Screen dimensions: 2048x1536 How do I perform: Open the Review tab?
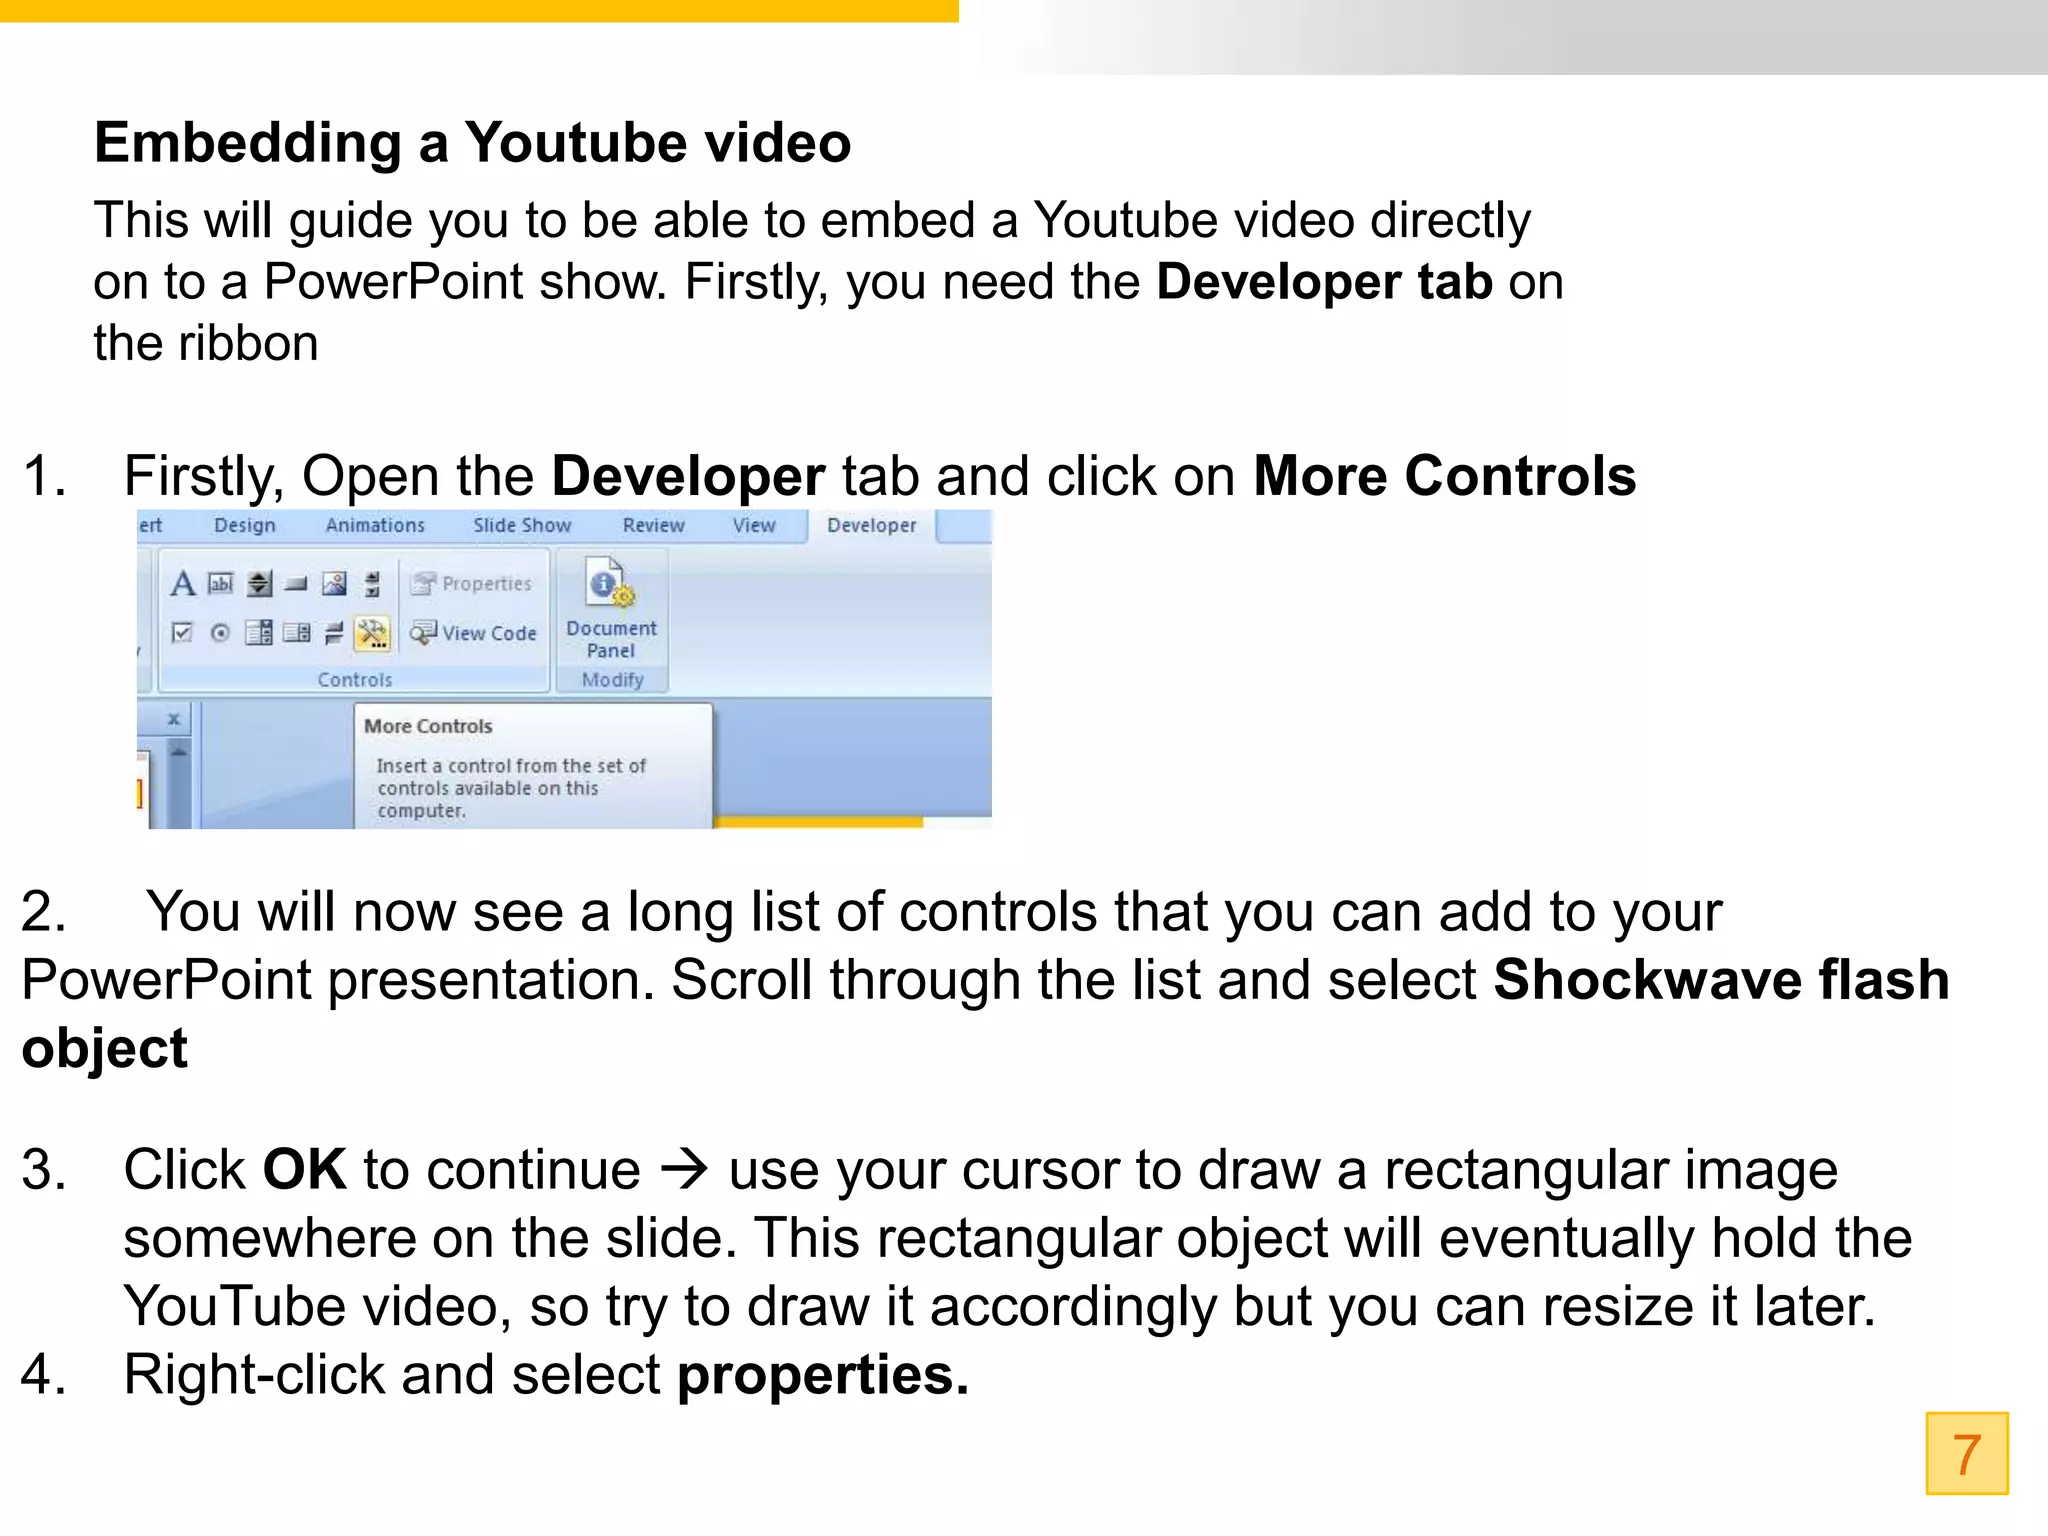point(653,525)
